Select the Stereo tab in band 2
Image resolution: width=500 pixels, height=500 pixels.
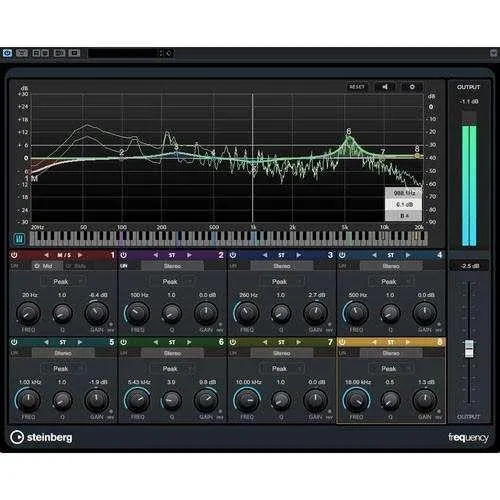coord(172,266)
